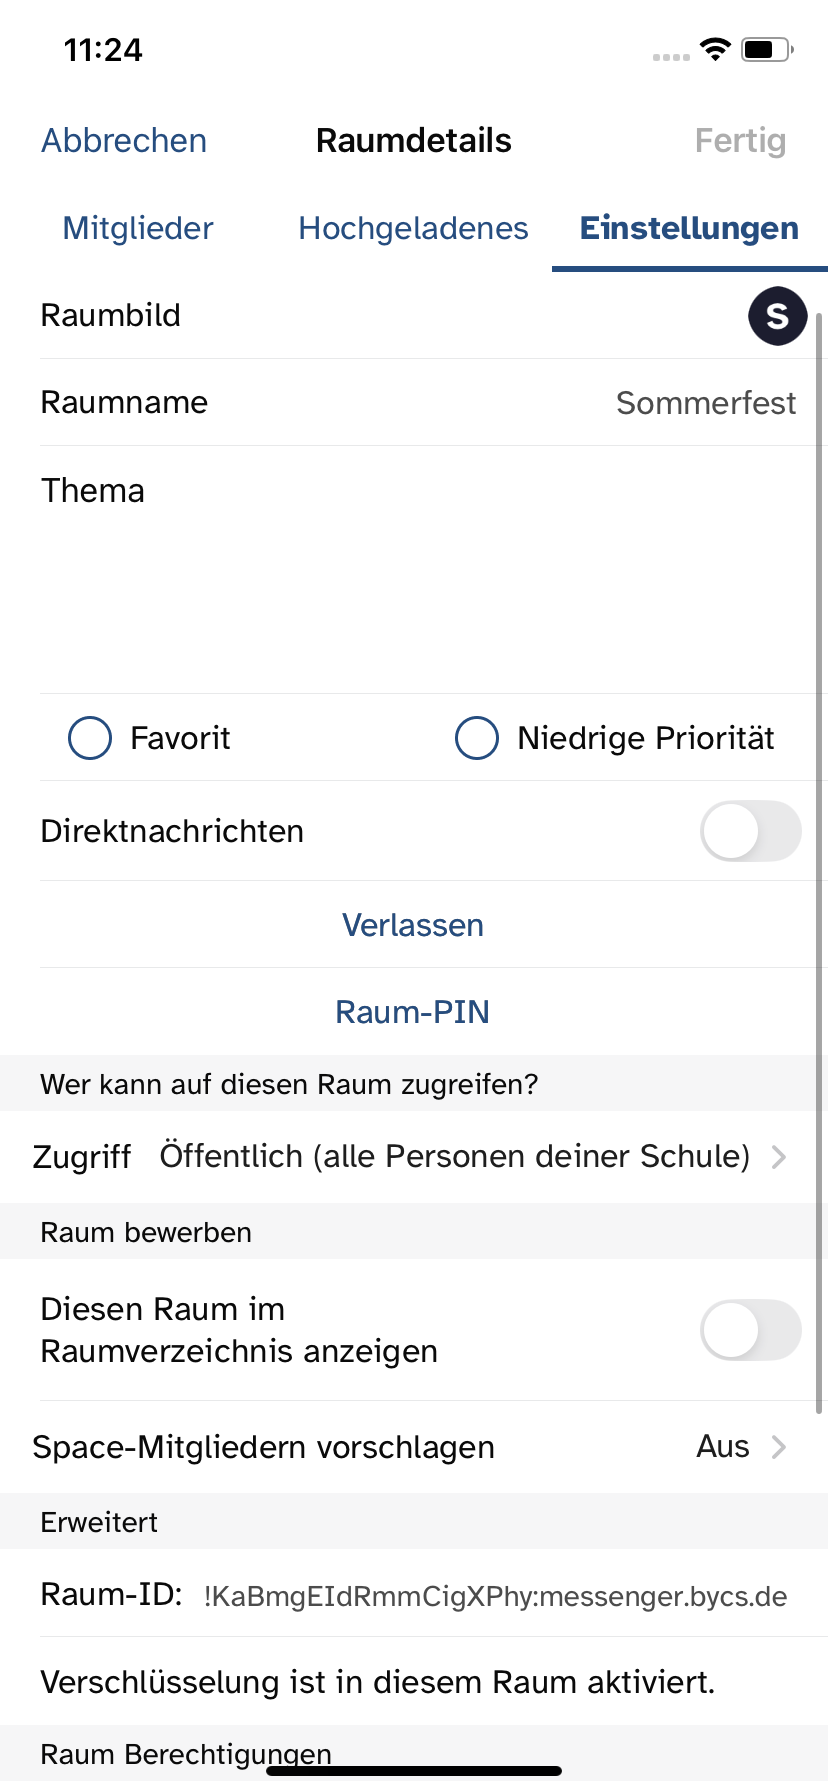Tap the Fertig button
The width and height of the screenshot is (828, 1792).
click(740, 141)
